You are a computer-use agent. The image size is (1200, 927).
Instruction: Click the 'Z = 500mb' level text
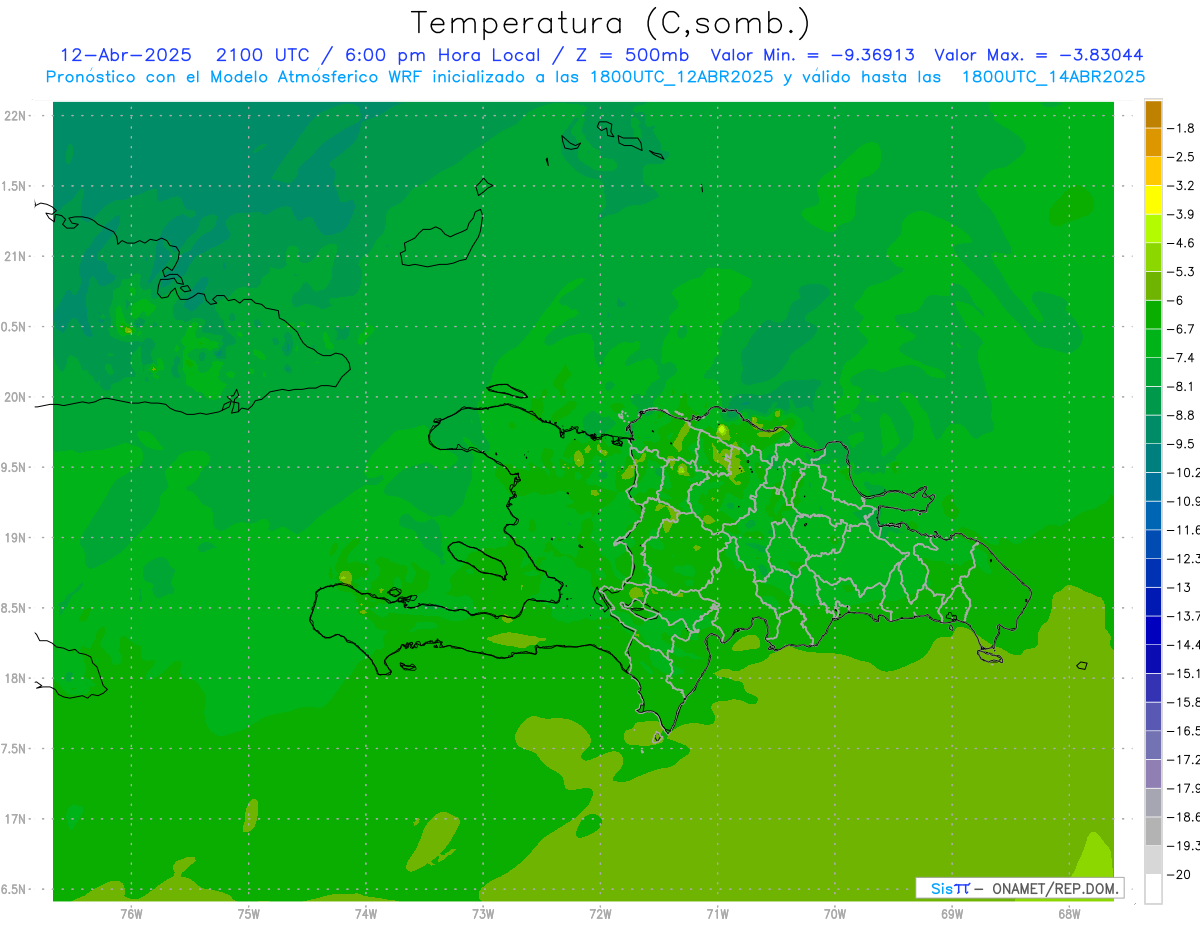tap(633, 55)
